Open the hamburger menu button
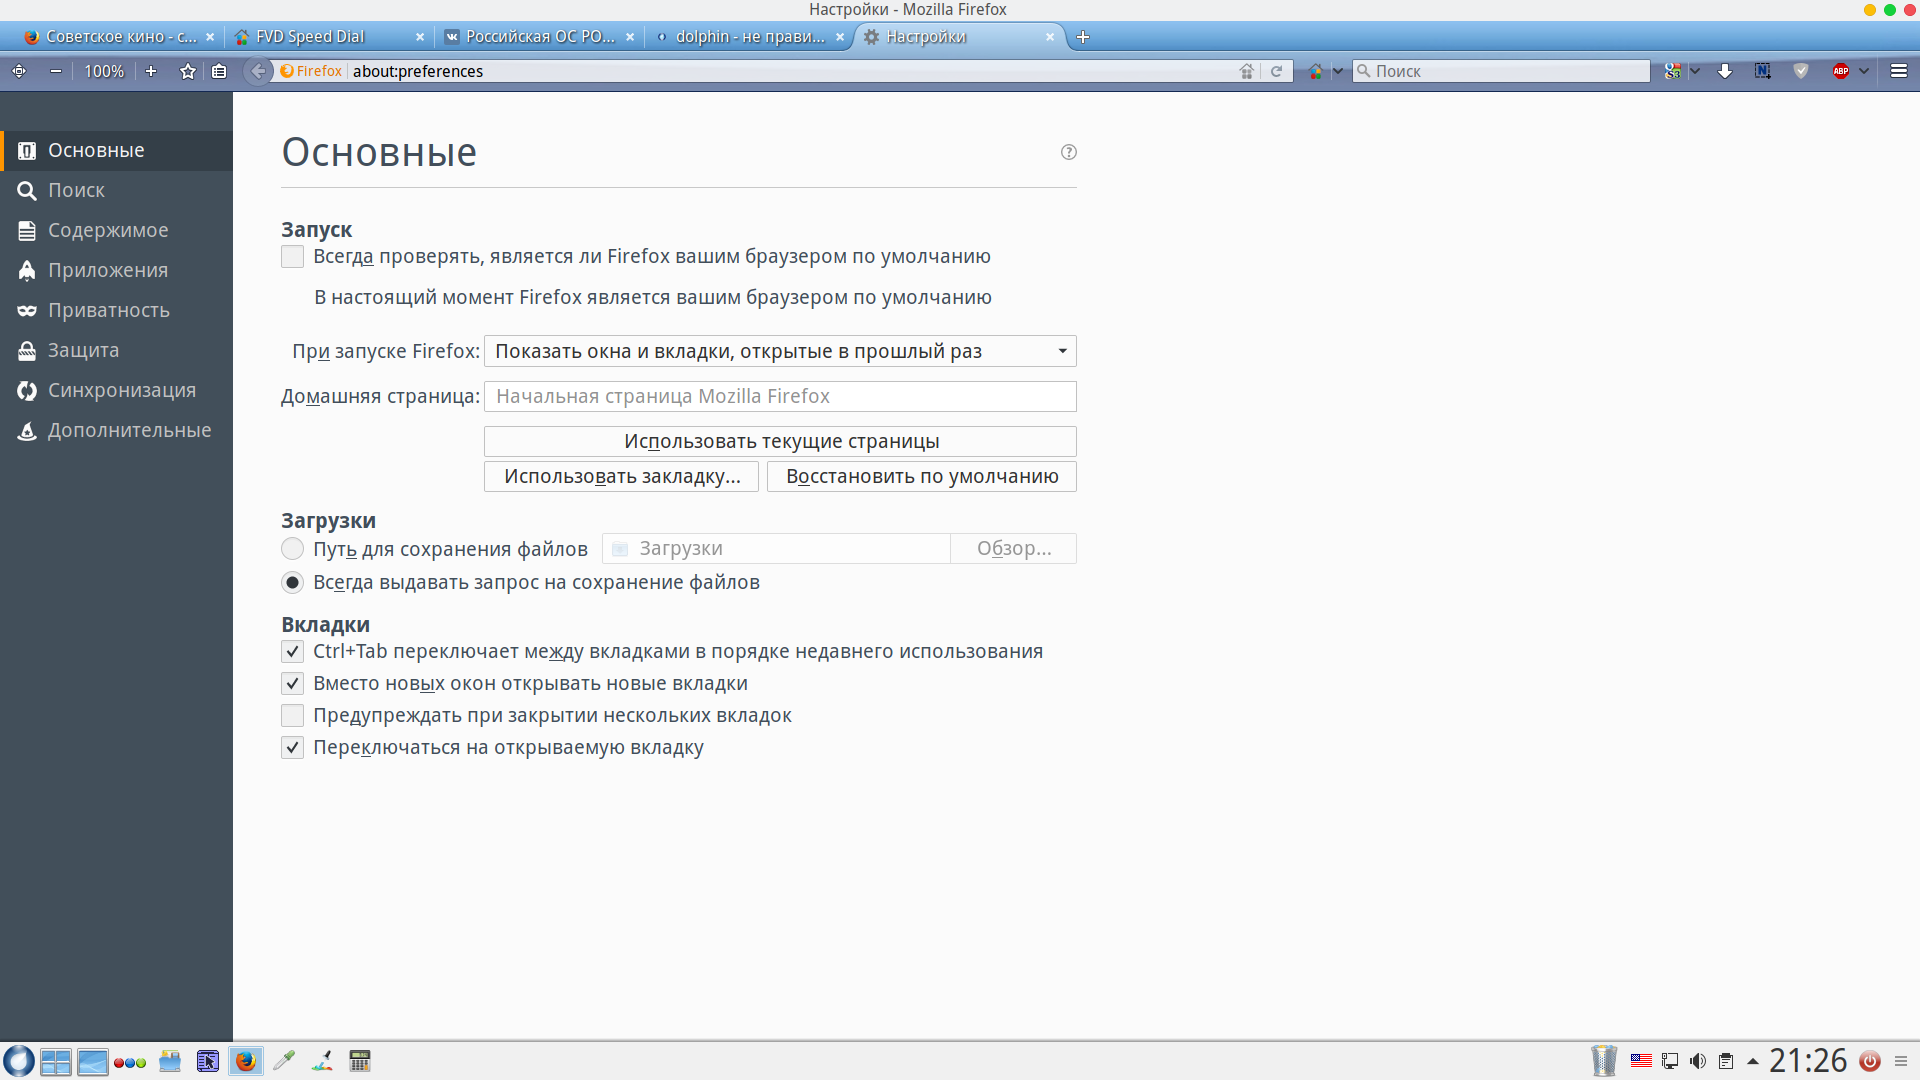This screenshot has height=1080, width=1920. (1899, 71)
